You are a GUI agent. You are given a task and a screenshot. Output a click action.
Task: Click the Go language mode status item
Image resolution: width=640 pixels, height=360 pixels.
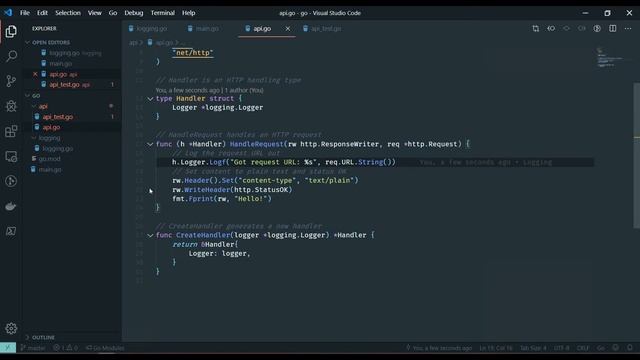point(601,348)
